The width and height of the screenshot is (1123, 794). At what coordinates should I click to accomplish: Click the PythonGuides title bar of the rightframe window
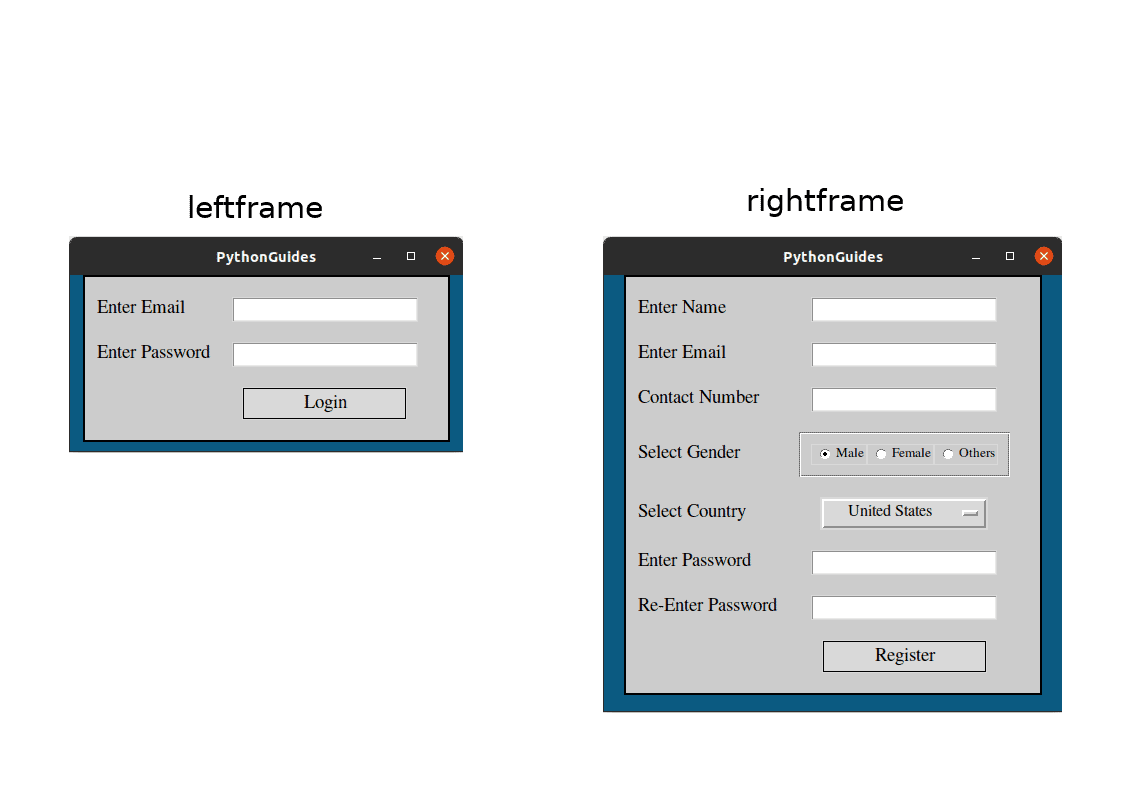[x=833, y=257]
